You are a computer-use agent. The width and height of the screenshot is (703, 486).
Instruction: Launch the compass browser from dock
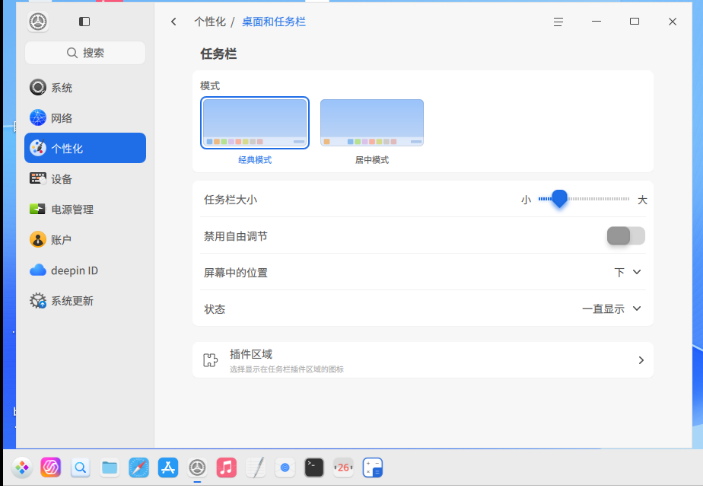point(139,468)
